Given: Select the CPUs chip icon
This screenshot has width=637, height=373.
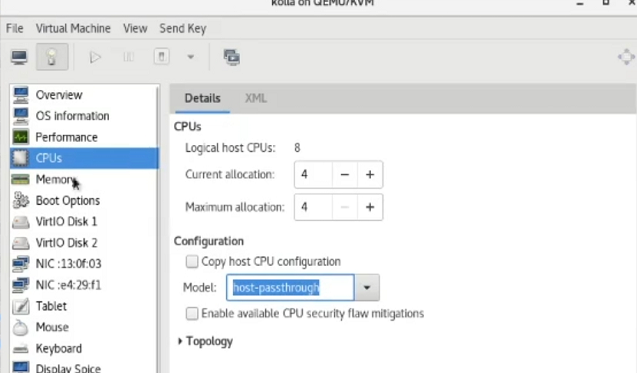Looking at the screenshot, I should pyautogui.click(x=20, y=158).
